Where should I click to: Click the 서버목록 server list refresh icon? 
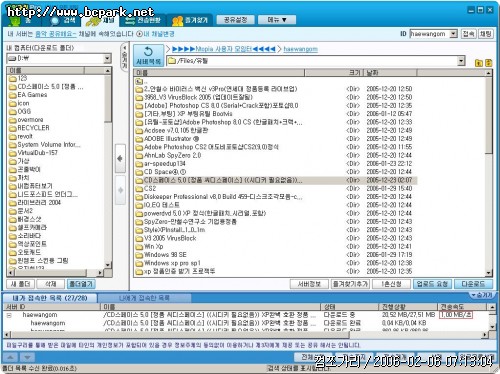(x=148, y=56)
